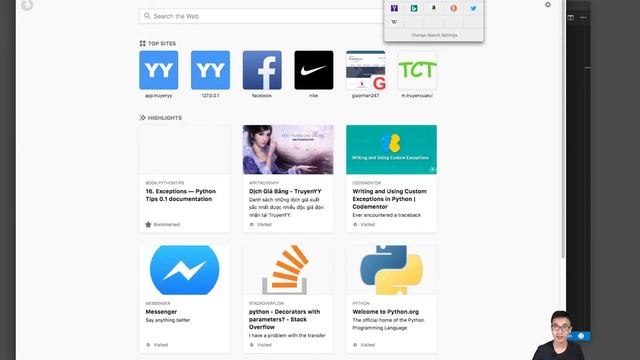Search with the Bing engine icon
Image resolution: width=640 pixels, height=360 pixels.
[x=414, y=8]
